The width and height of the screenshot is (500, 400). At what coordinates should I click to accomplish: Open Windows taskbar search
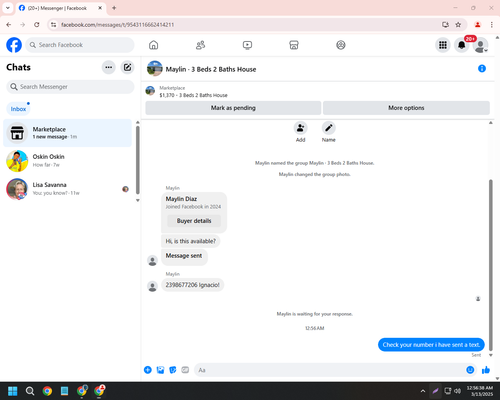coord(30,391)
